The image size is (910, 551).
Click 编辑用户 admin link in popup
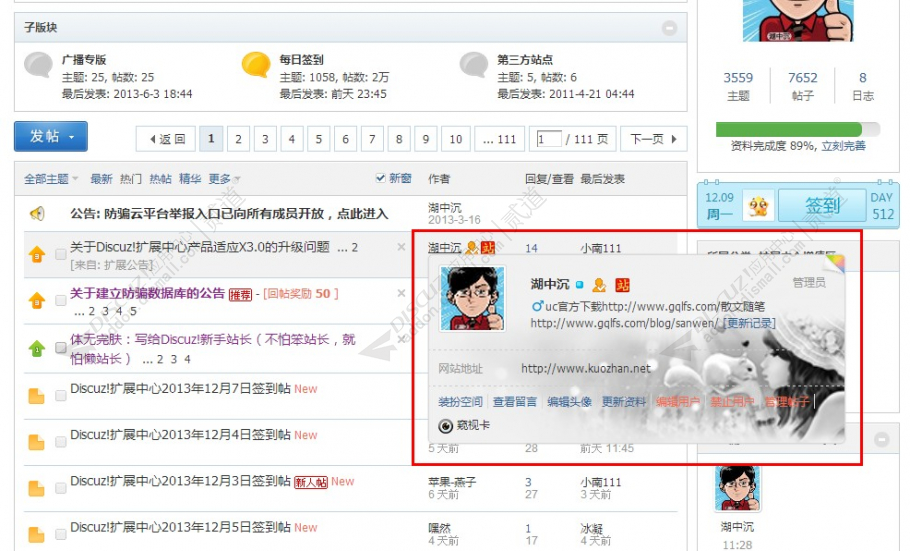(678, 402)
